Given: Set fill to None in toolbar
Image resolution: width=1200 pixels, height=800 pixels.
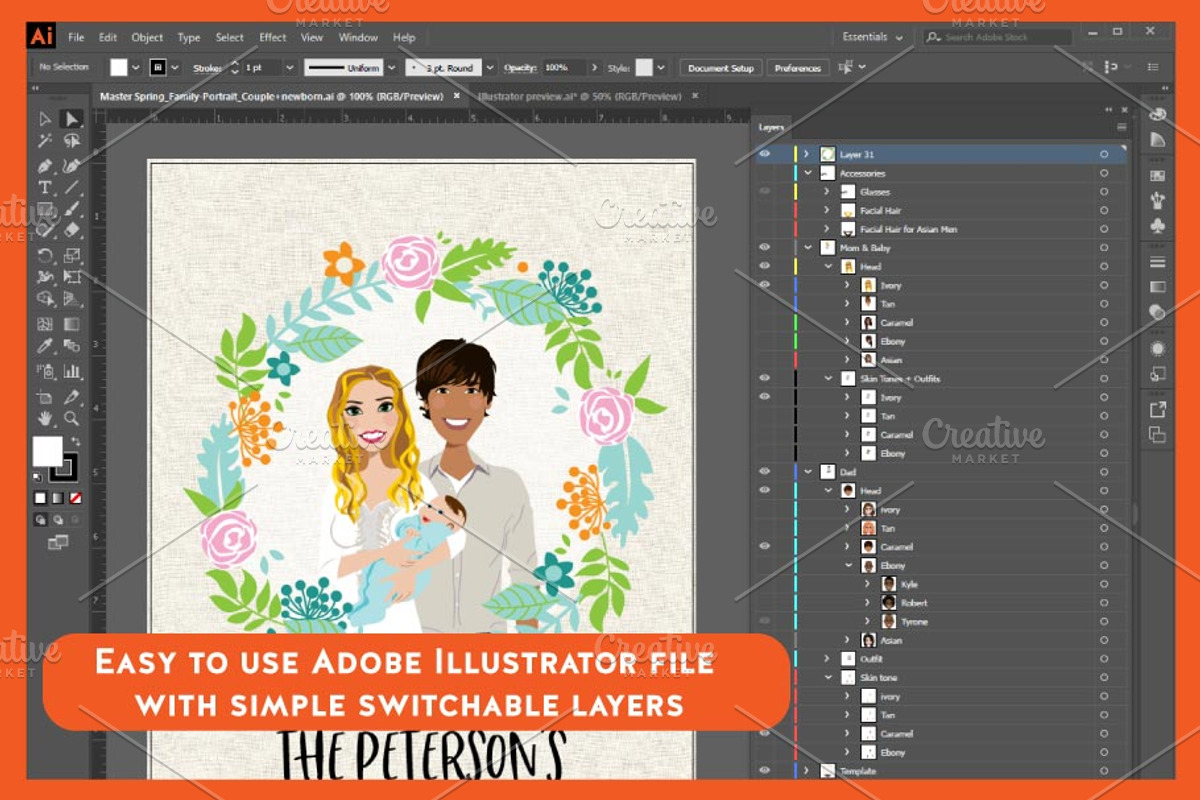Looking at the screenshot, I should click(75, 497).
